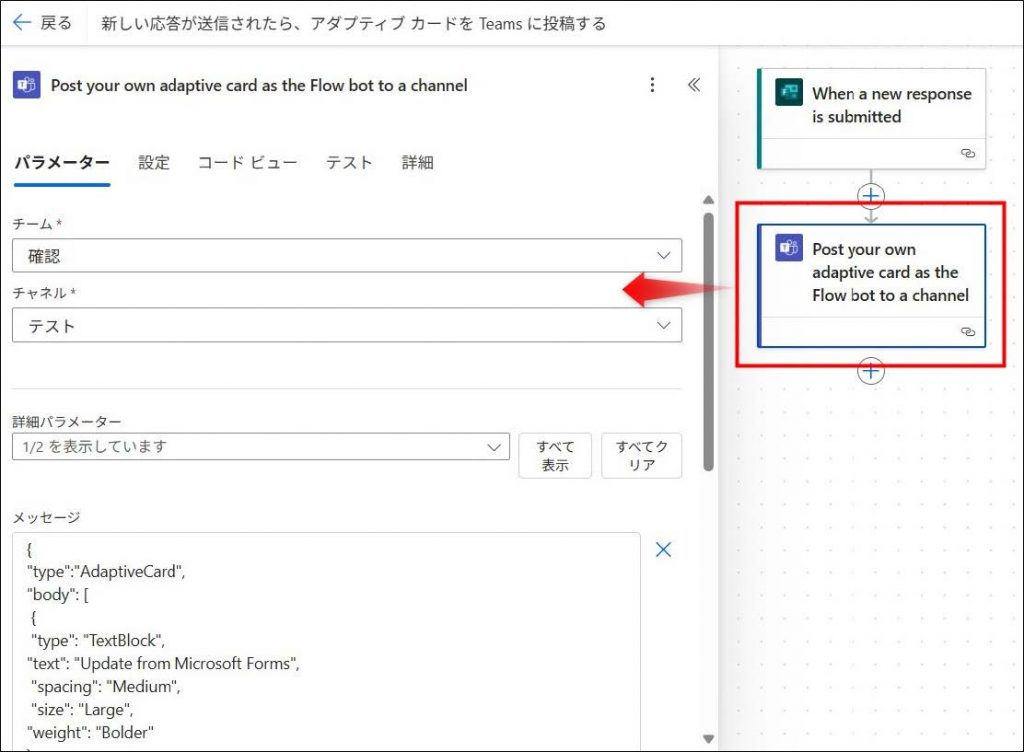The image size is (1024, 752).
Task: Open the テスト tab
Action: pos(349,163)
